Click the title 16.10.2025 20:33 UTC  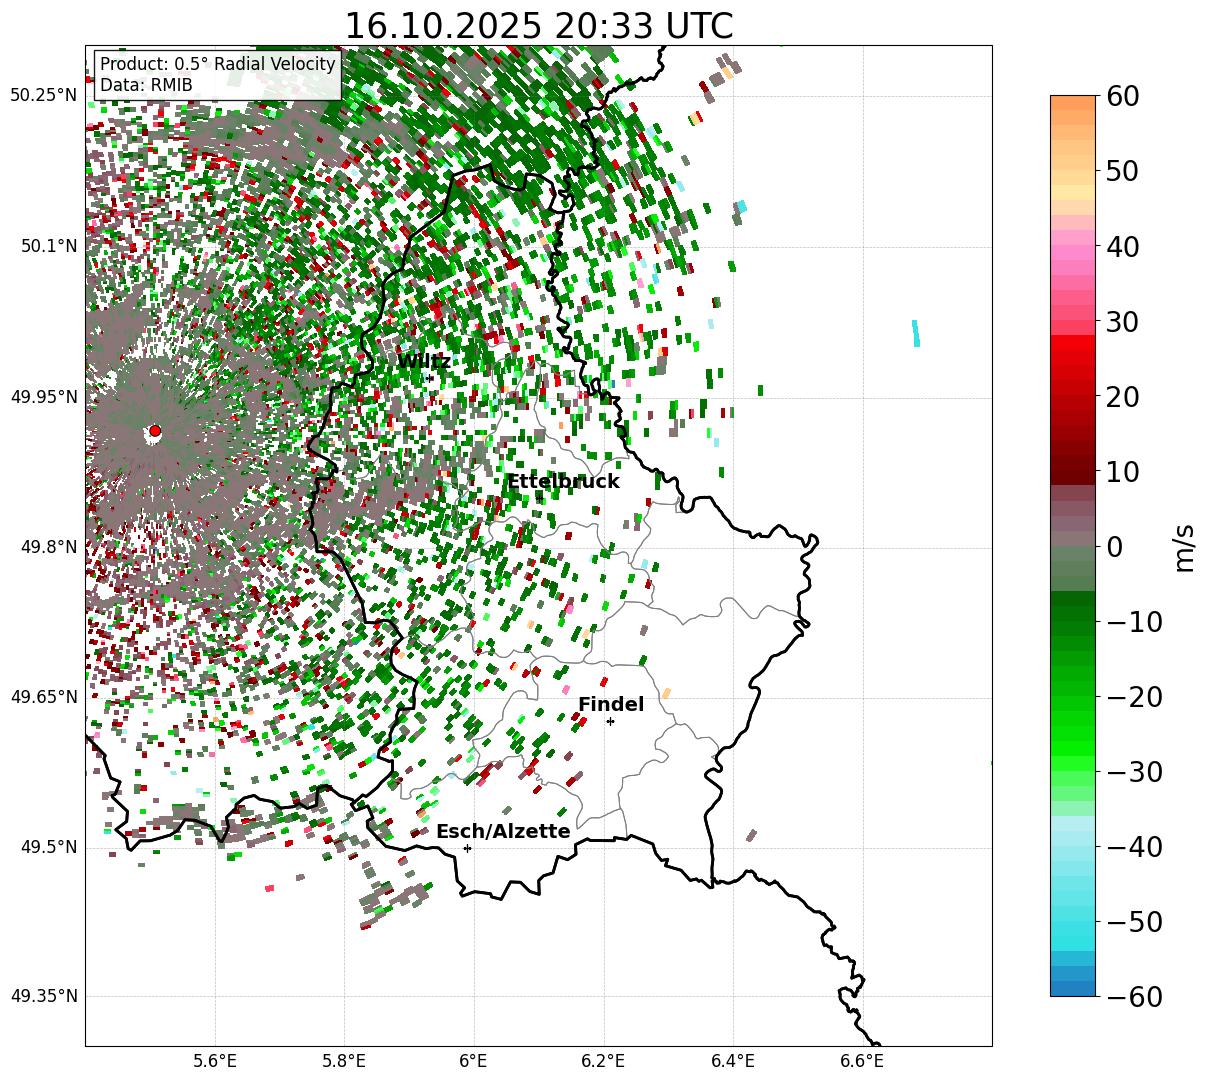tap(538, 26)
